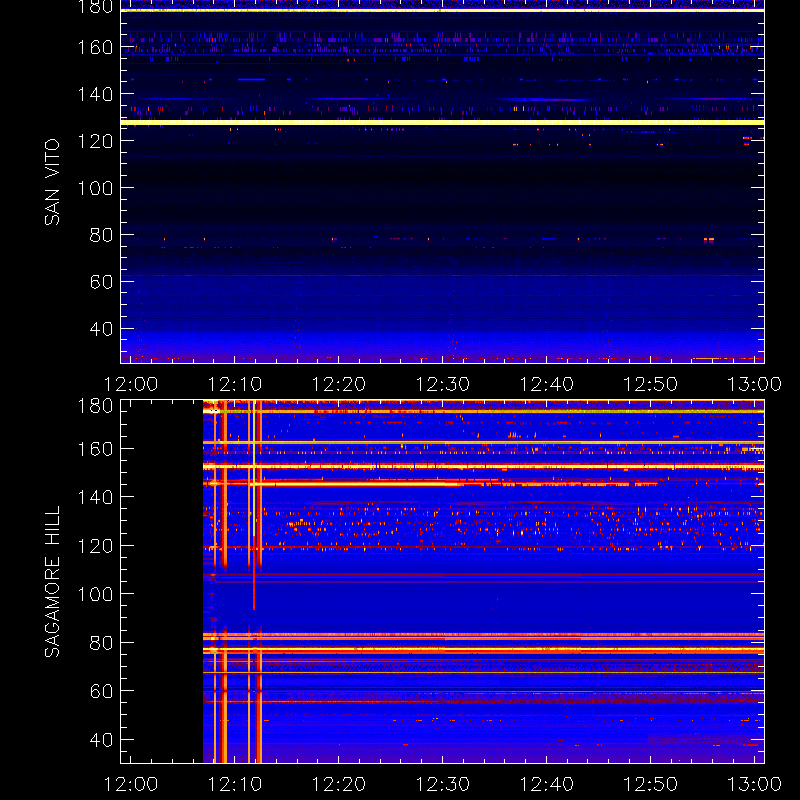Select the 180 frequency label on Sagamore Hill plot
Viewport: 800px width, 800px height.
click(x=95, y=406)
